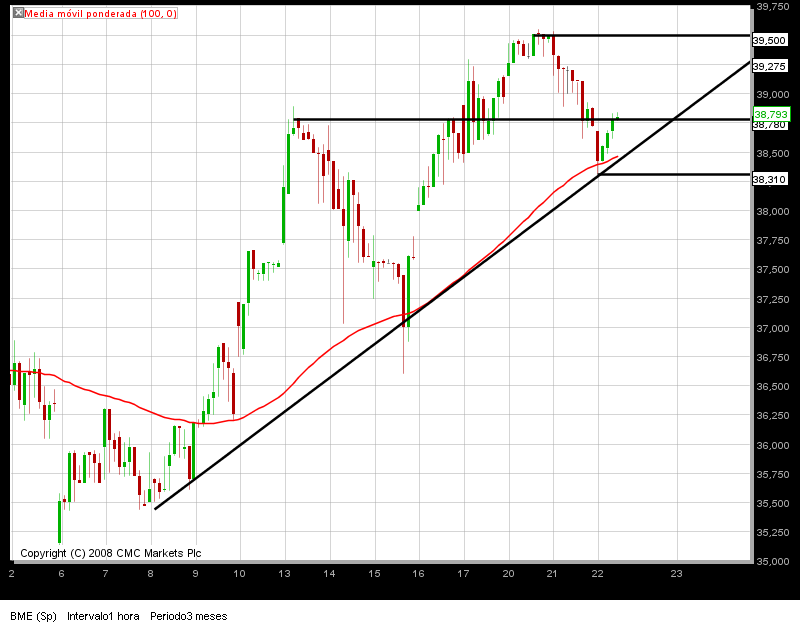The image size is (800, 625).
Task: Click the Copyright 2008 CMC Markets Plc text
Action: (111, 553)
